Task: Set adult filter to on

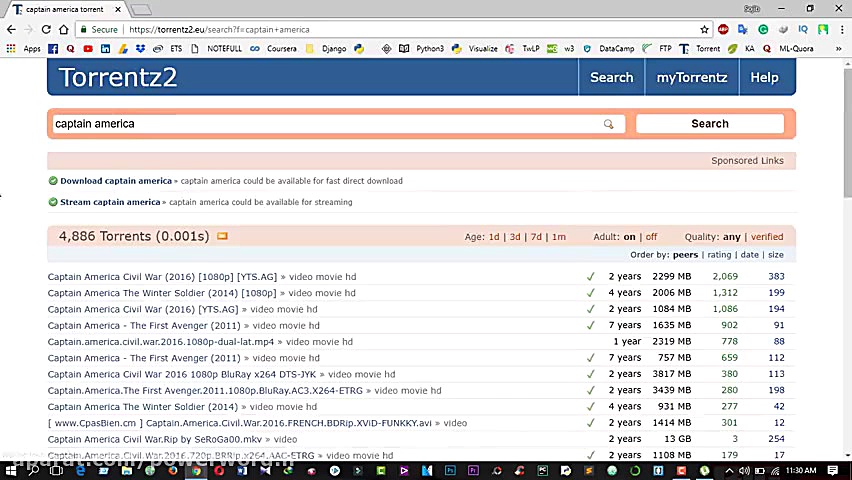Action: coord(629,237)
